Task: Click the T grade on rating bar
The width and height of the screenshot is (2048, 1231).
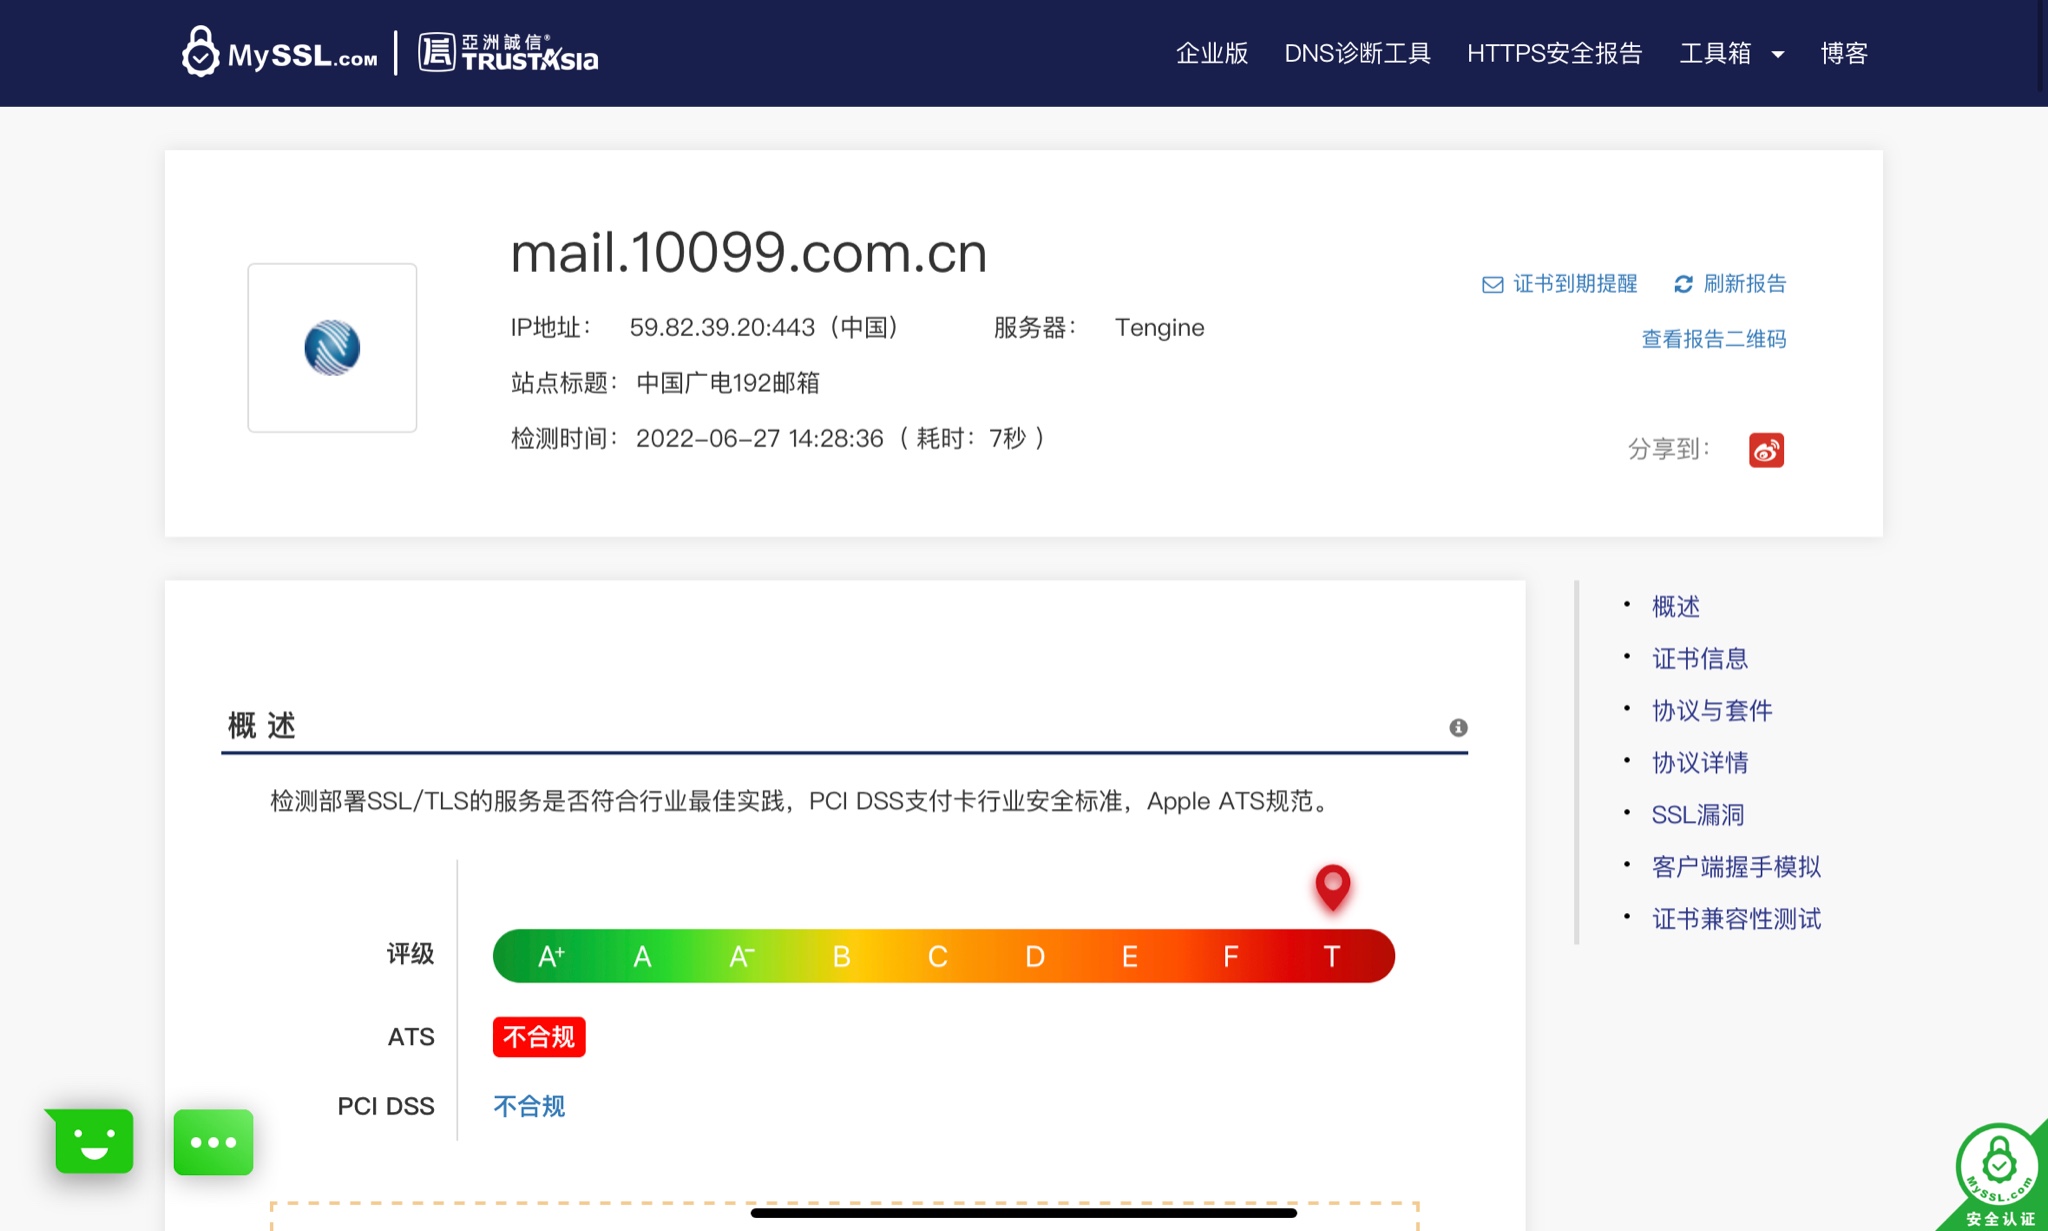Action: (1331, 956)
